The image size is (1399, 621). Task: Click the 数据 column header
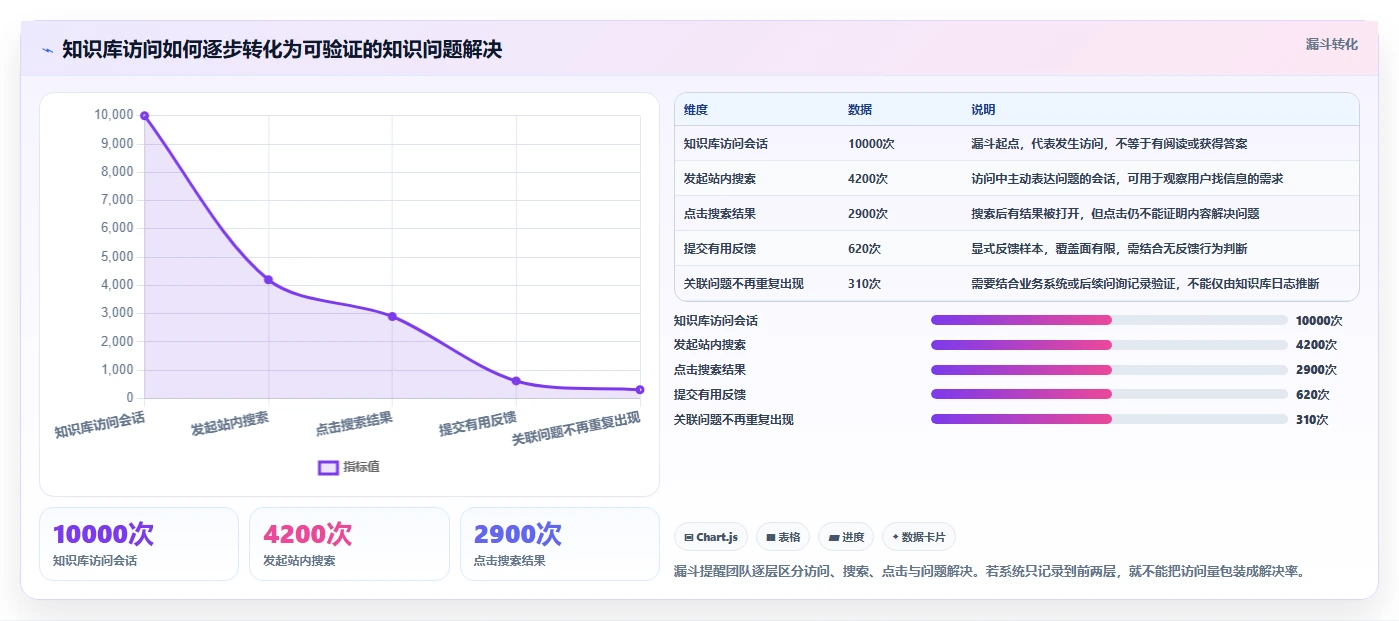[860, 110]
